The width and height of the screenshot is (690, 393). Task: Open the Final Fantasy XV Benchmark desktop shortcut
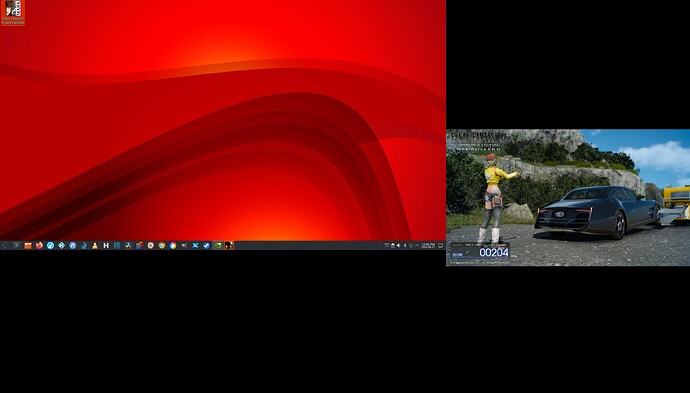(x=13, y=13)
